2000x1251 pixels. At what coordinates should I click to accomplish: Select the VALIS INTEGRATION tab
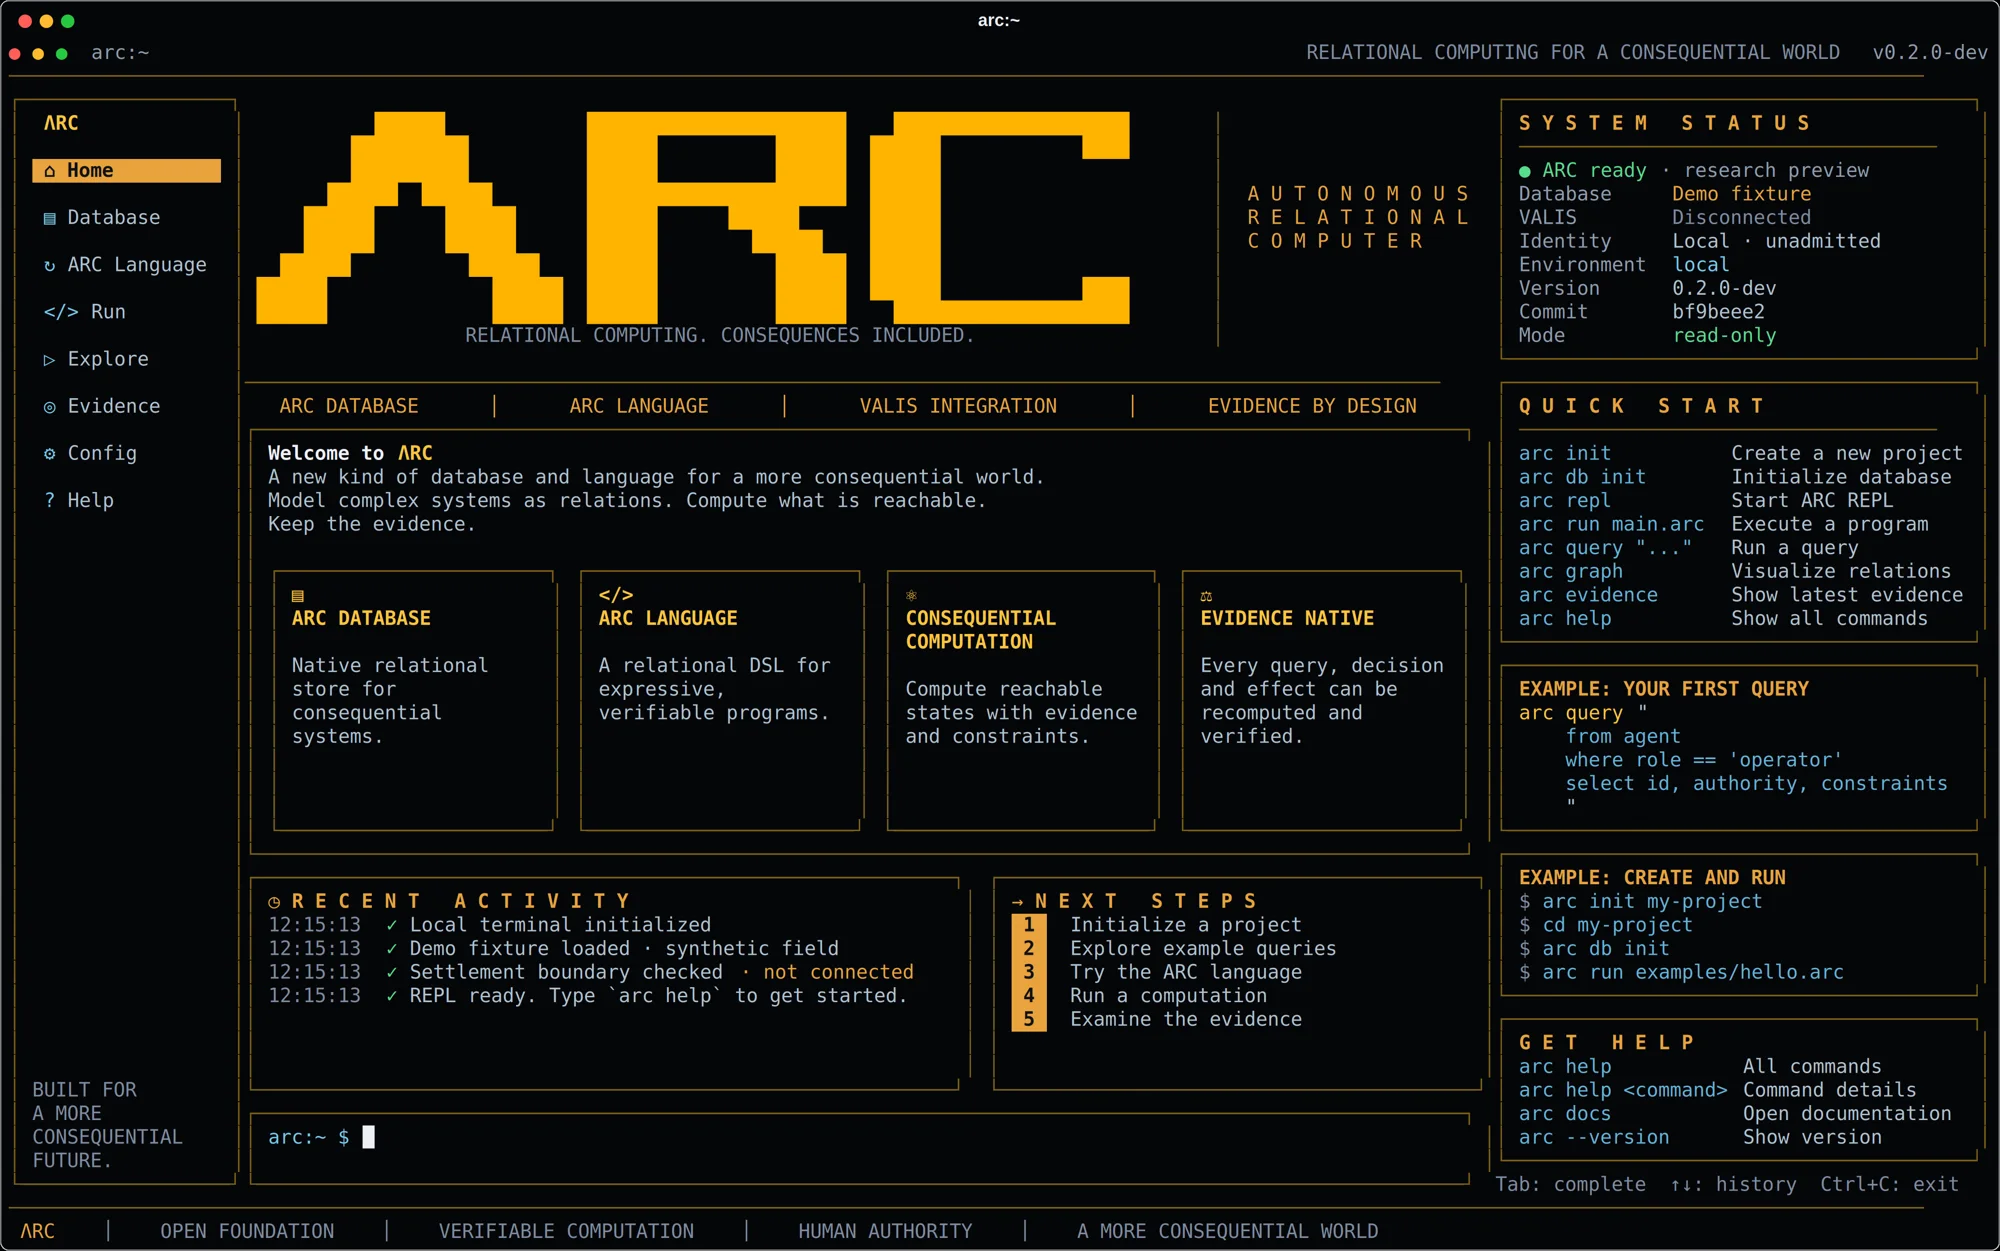958,406
